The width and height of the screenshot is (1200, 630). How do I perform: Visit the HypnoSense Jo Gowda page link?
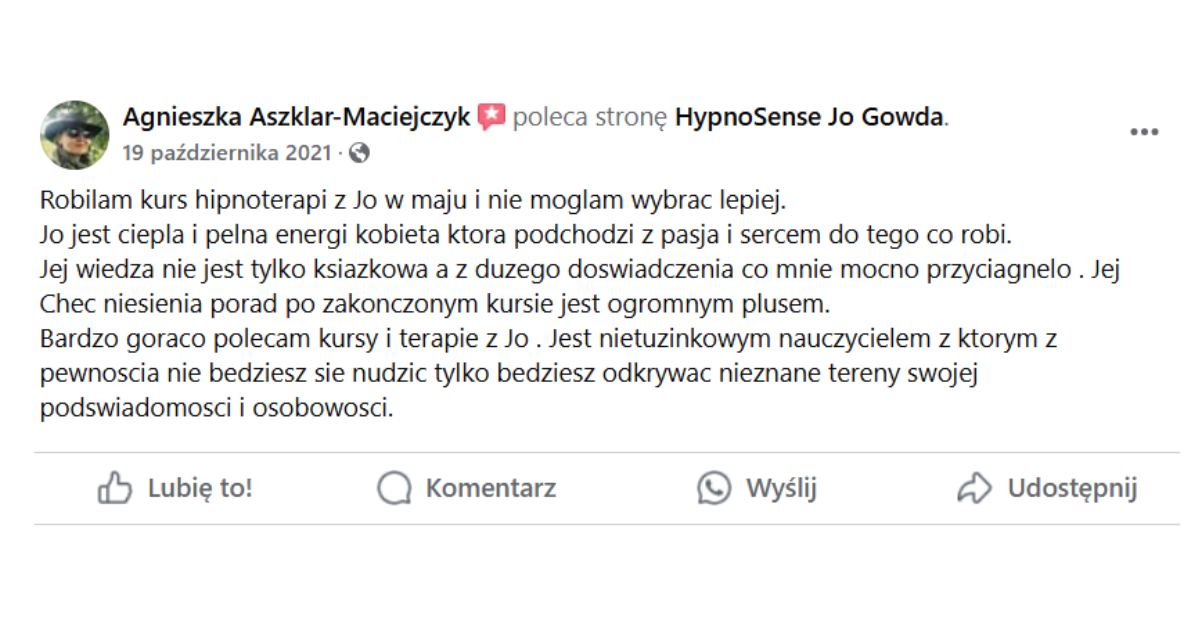(809, 118)
